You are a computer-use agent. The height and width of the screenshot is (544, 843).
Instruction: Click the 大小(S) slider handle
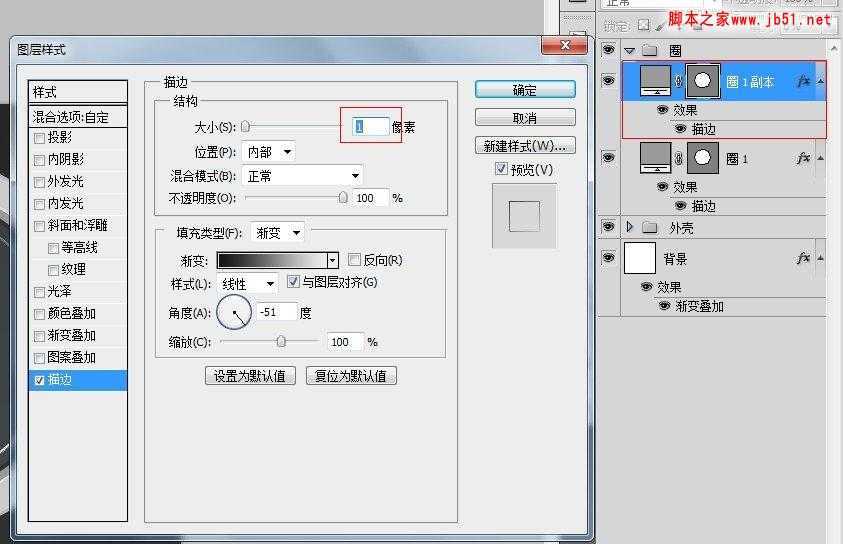coord(245,127)
